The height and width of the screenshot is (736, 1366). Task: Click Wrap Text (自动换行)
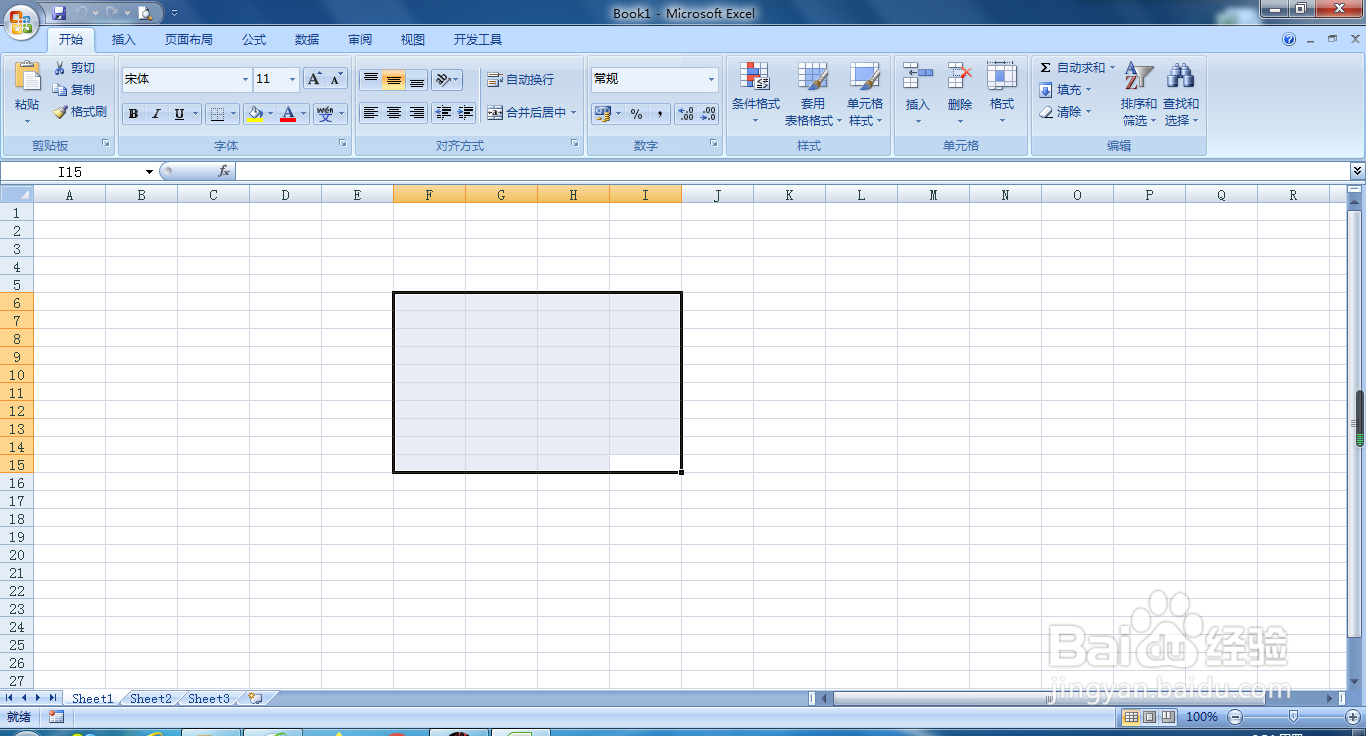520,79
